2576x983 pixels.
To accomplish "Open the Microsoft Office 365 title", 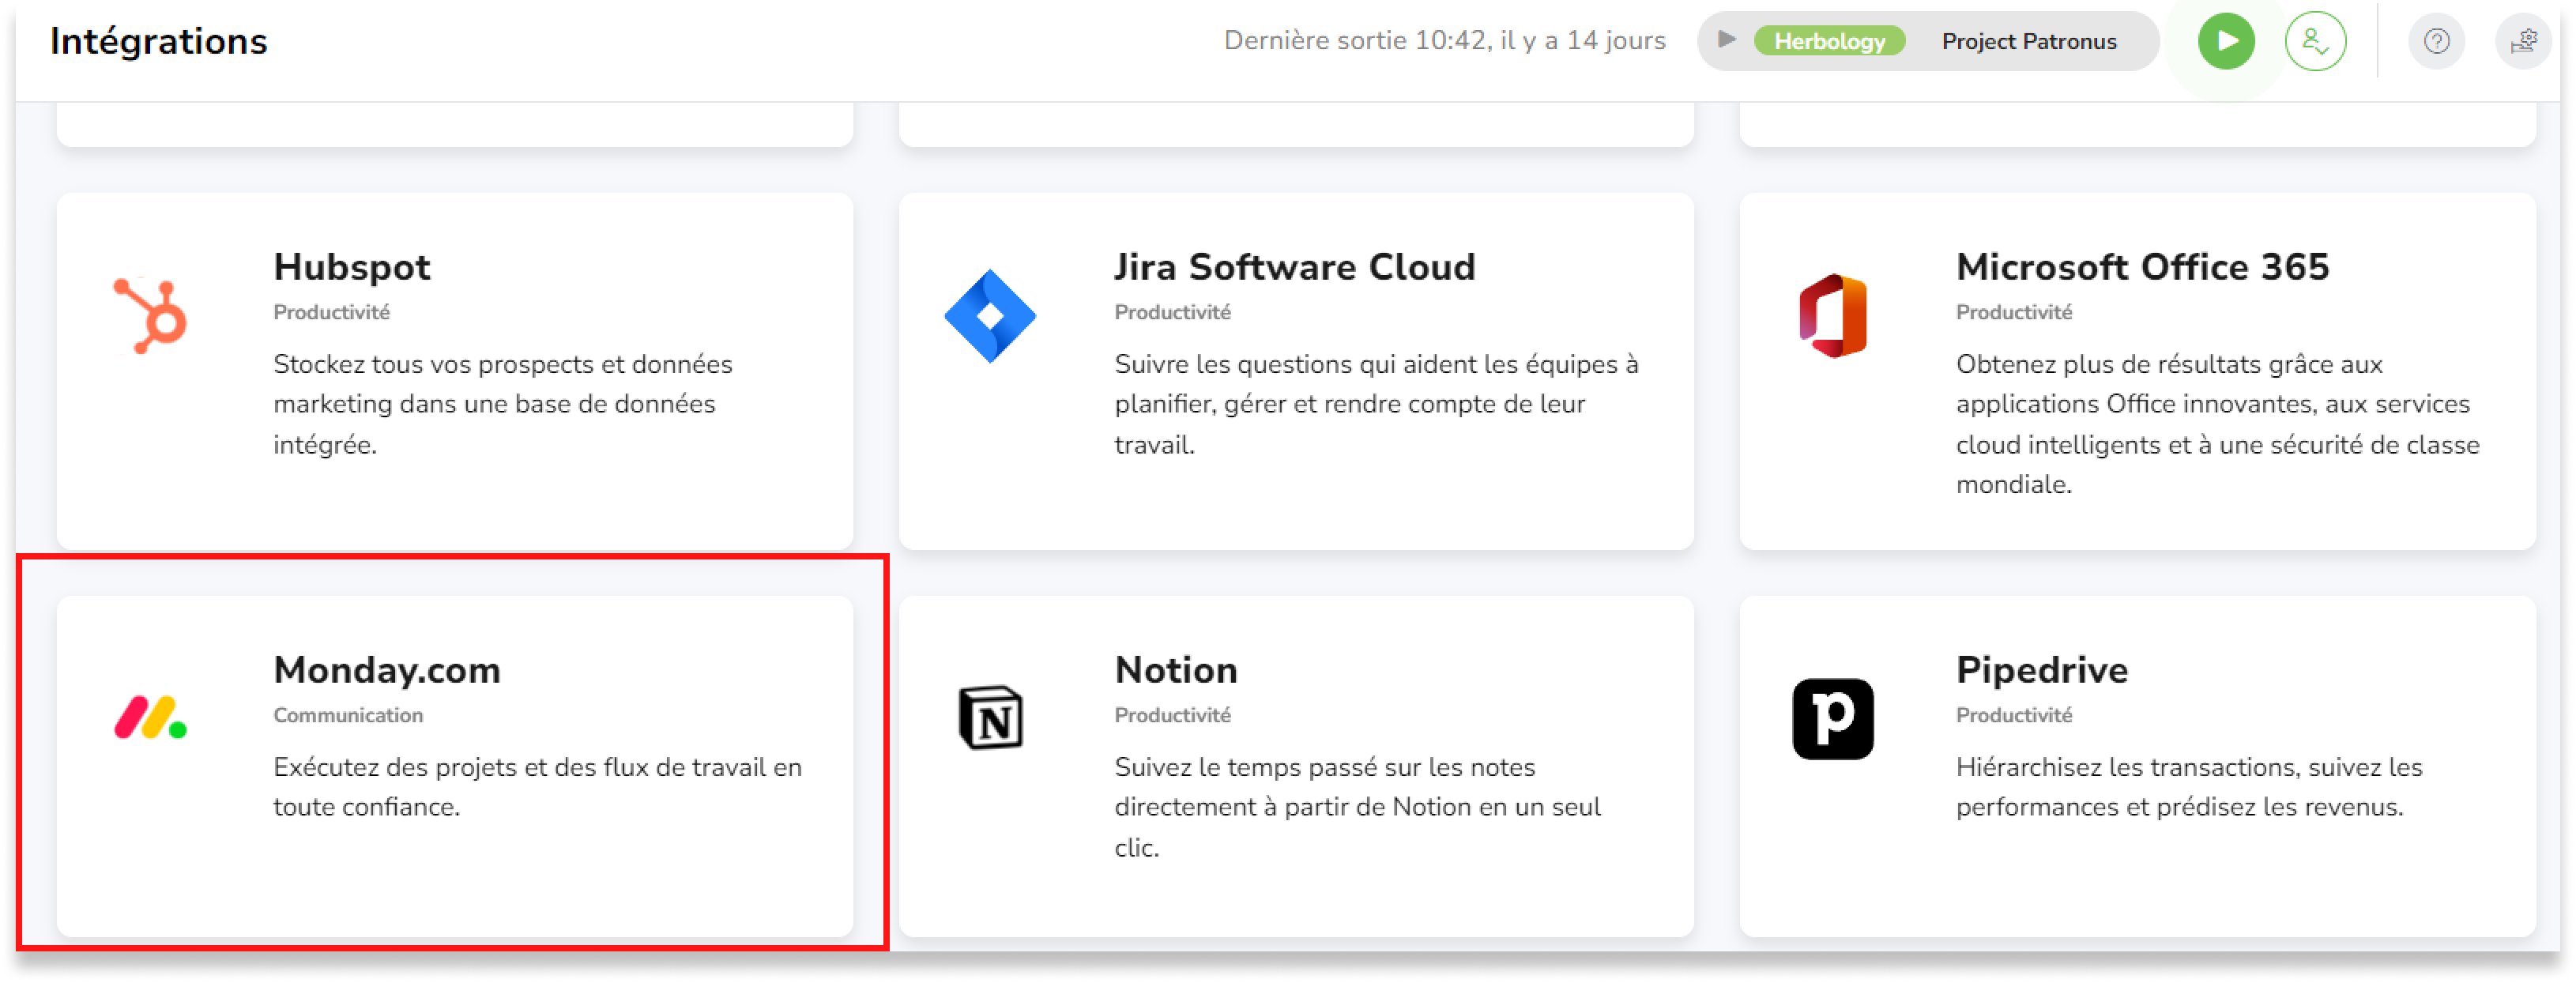I will tap(2142, 267).
